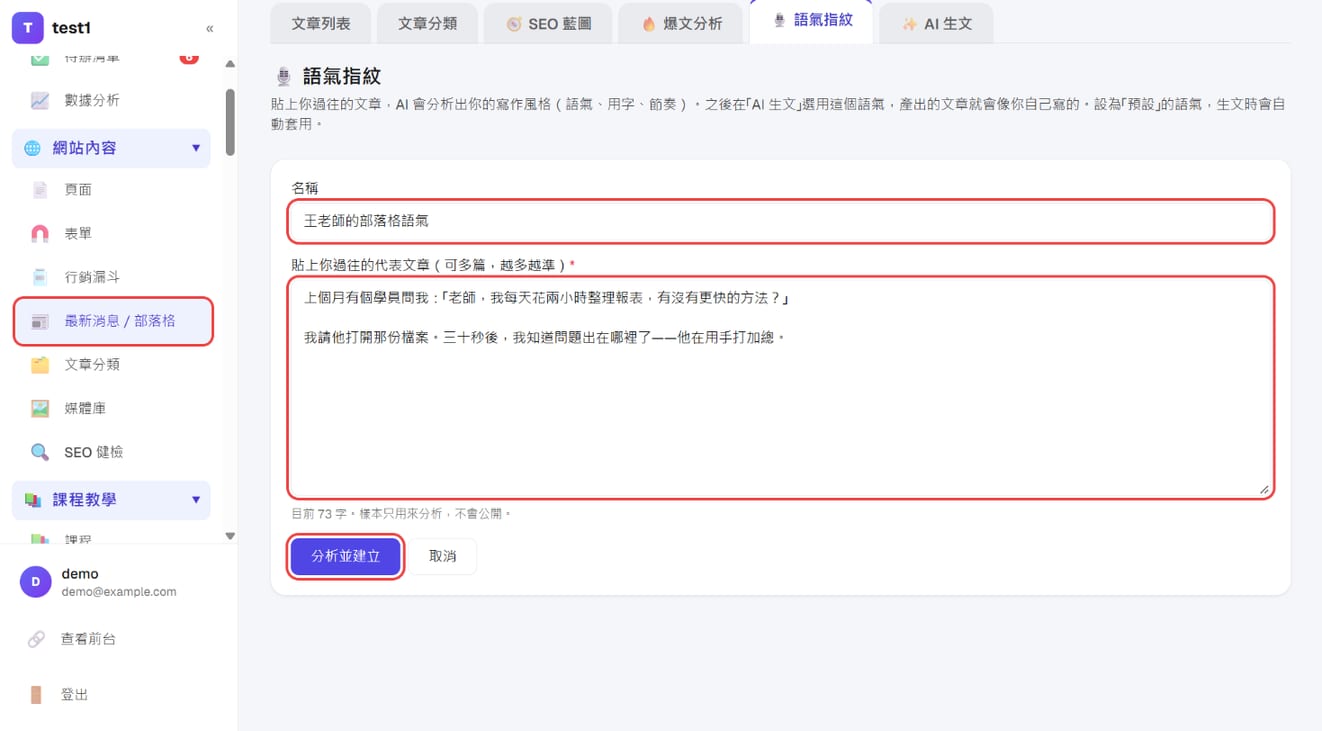
Task: Click the 行銷漏斗 funnel icon
Action: pyautogui.click(x=40, y=277)
